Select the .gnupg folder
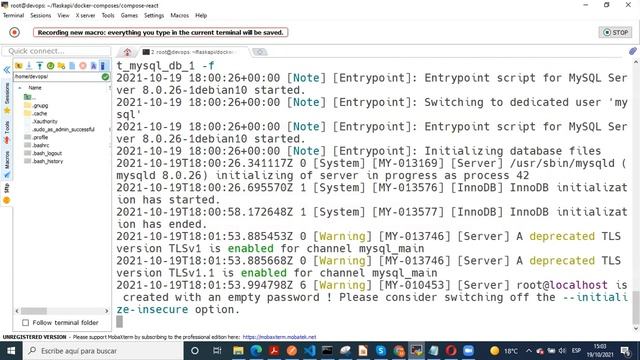Viewport: 640px width, 360px height. (x=36, y=105)
